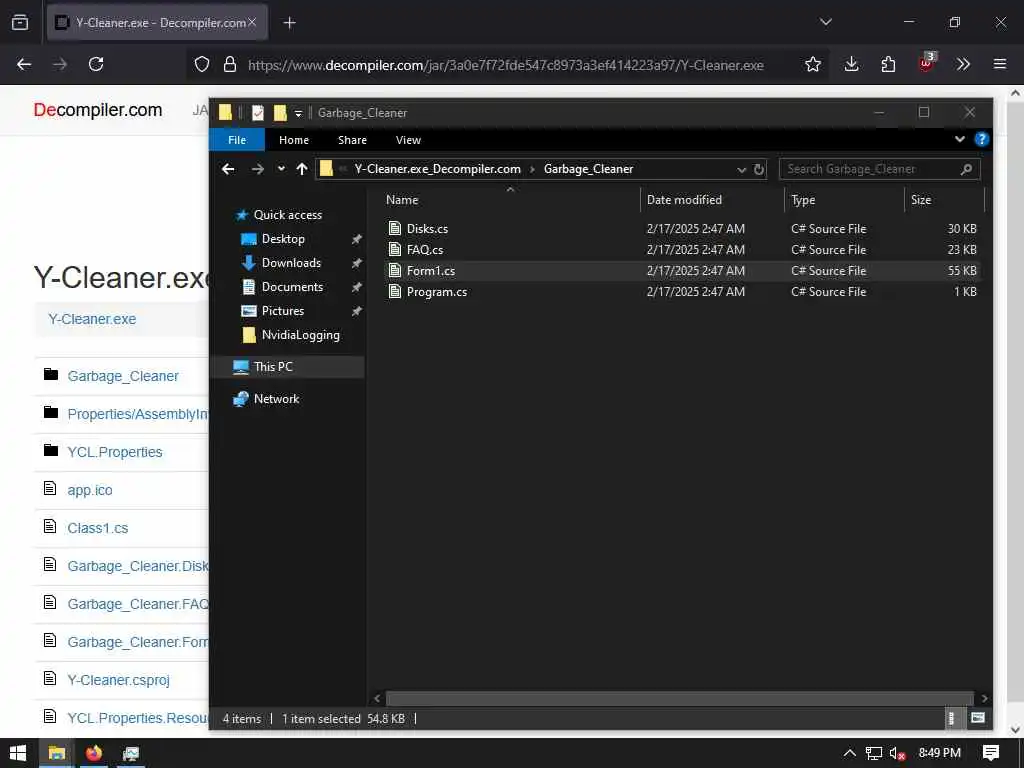1024x768 pixels.
Task: Refresh the Garbage_Cleaner folder
Action: (x=759, y=169)
